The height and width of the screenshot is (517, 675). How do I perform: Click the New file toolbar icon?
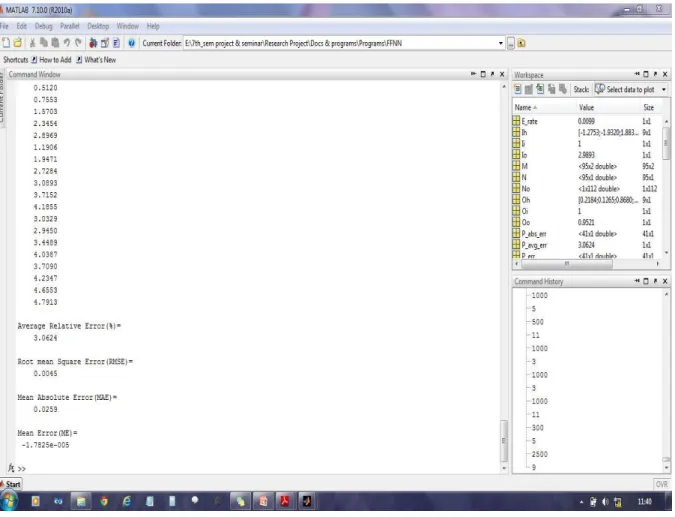coord(6,43)
